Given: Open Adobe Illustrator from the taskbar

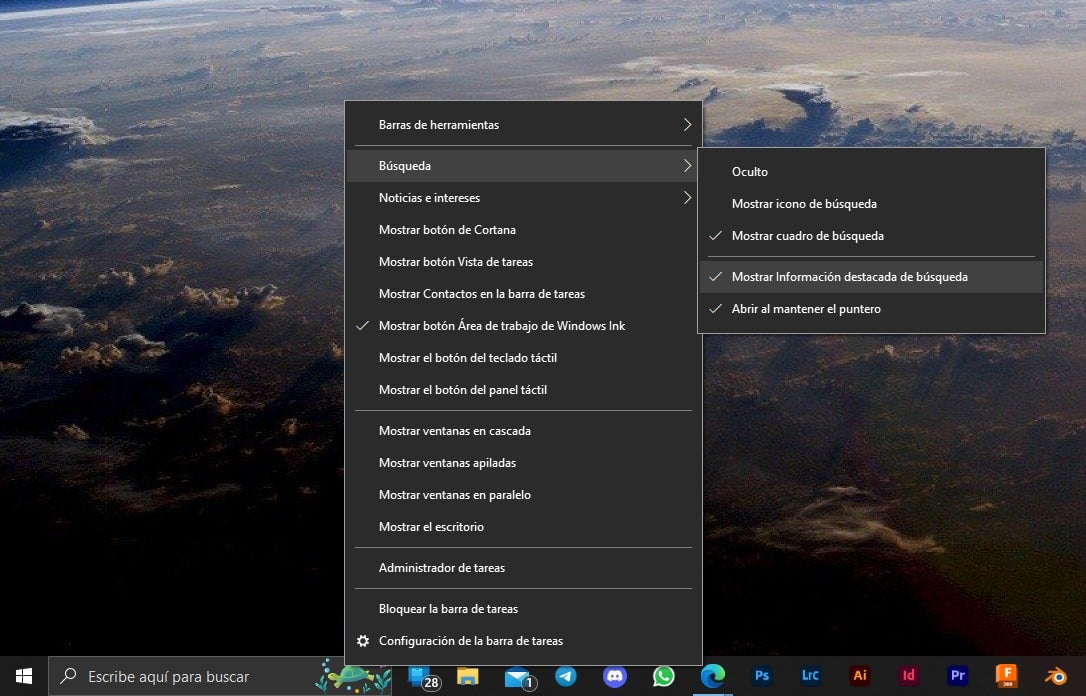Looking at the screenshot, I should click(x=859, y=676).
